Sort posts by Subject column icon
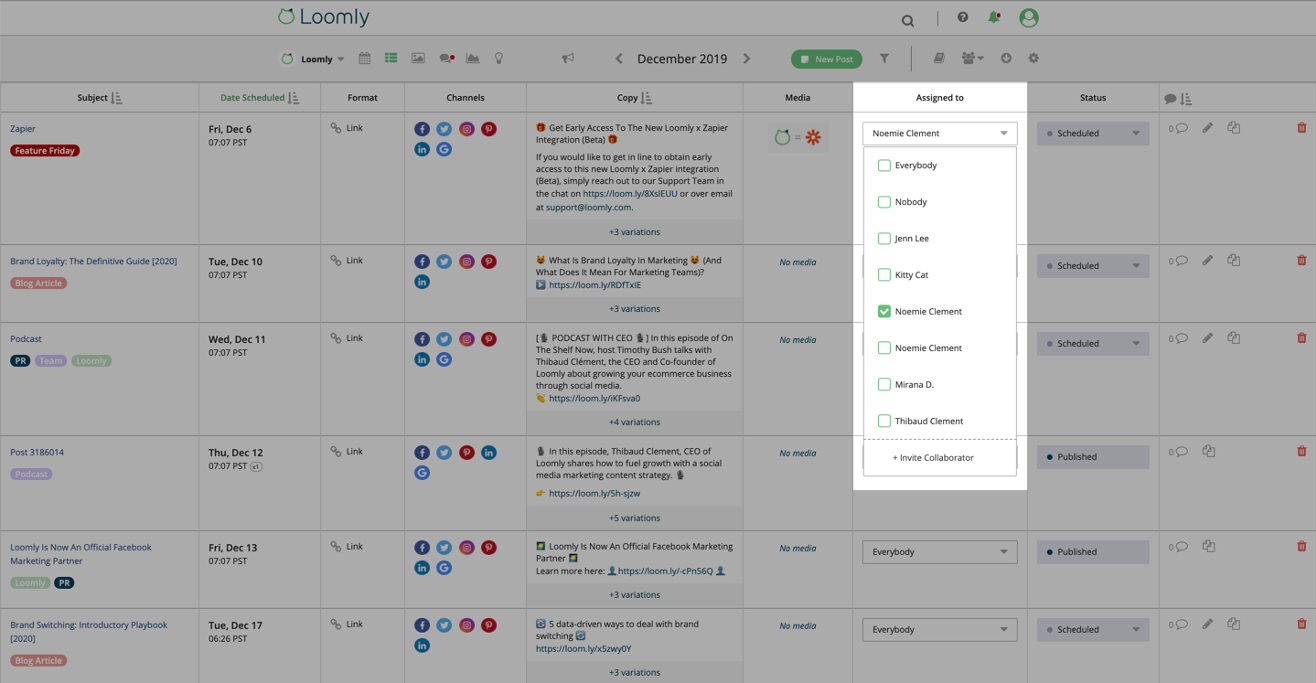 click(x=116, y=98)
